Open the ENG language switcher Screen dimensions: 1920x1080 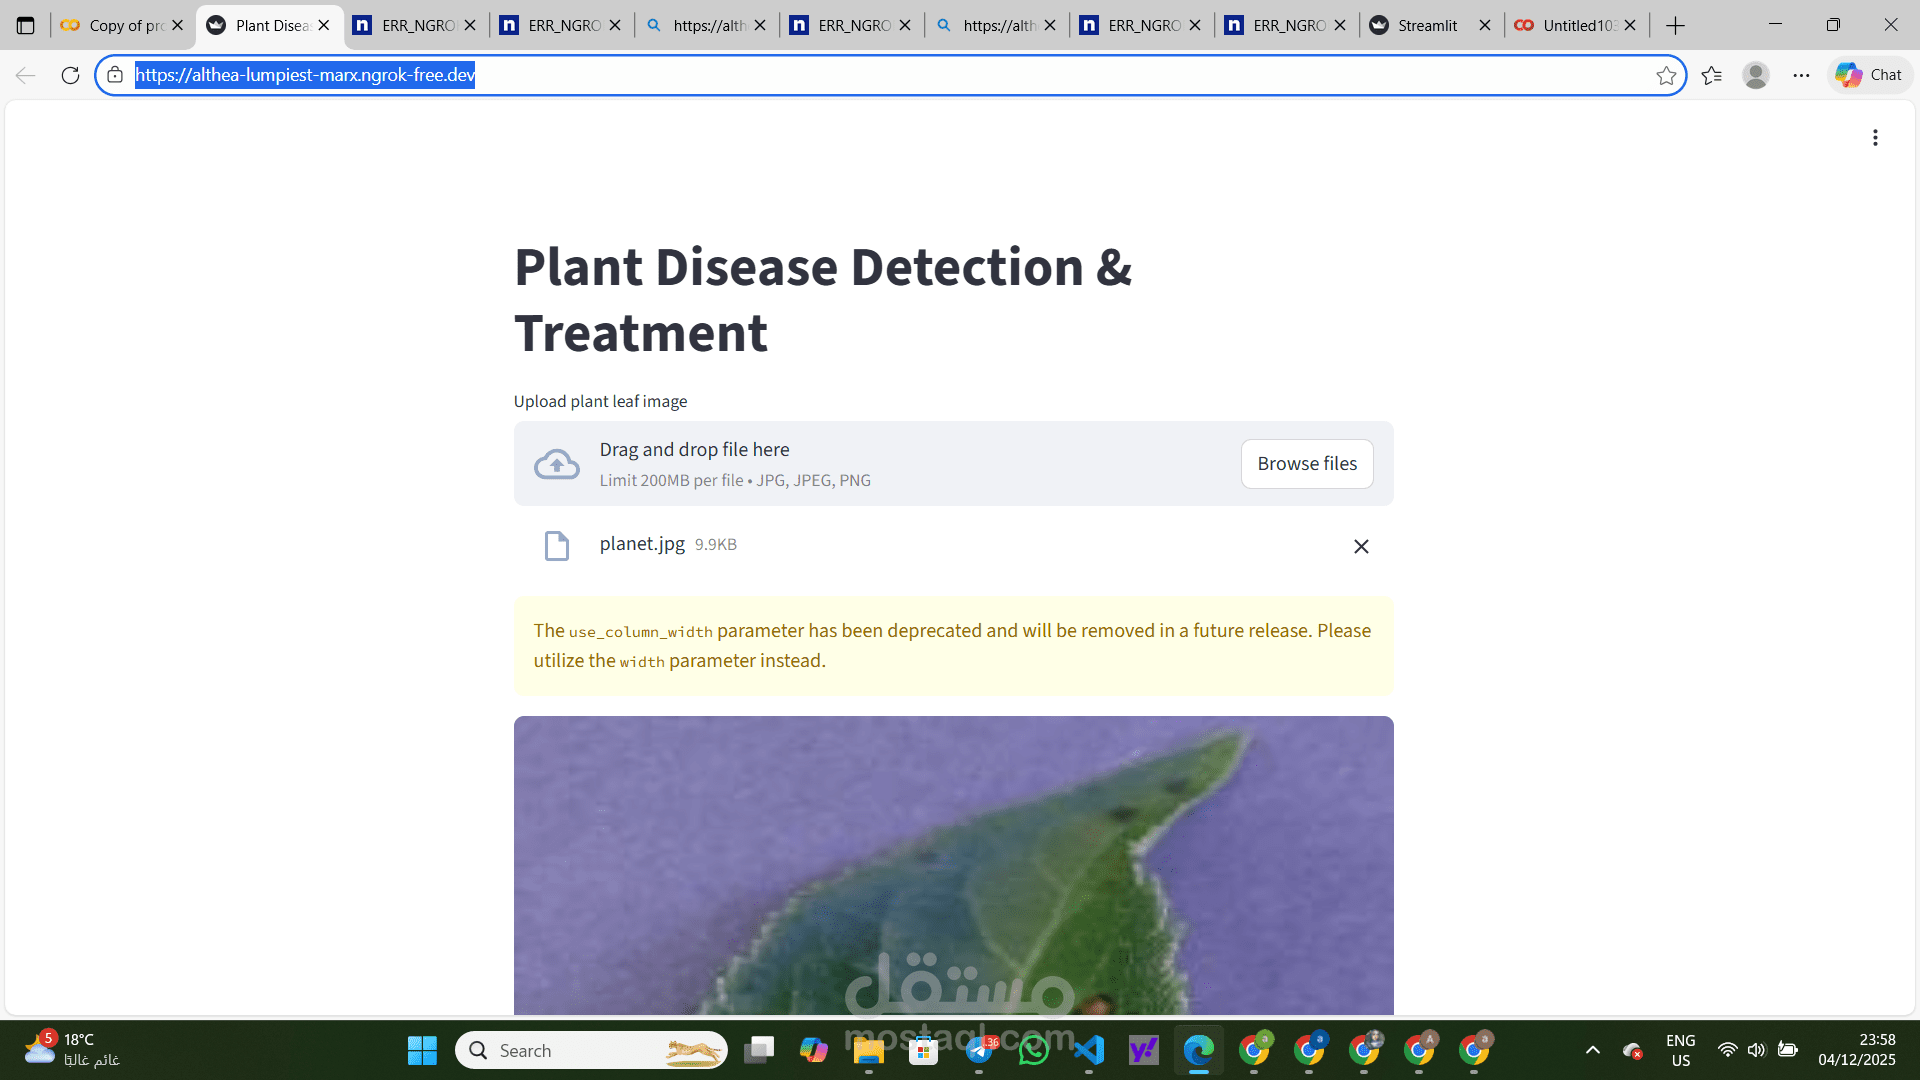pos(1679,1050)
